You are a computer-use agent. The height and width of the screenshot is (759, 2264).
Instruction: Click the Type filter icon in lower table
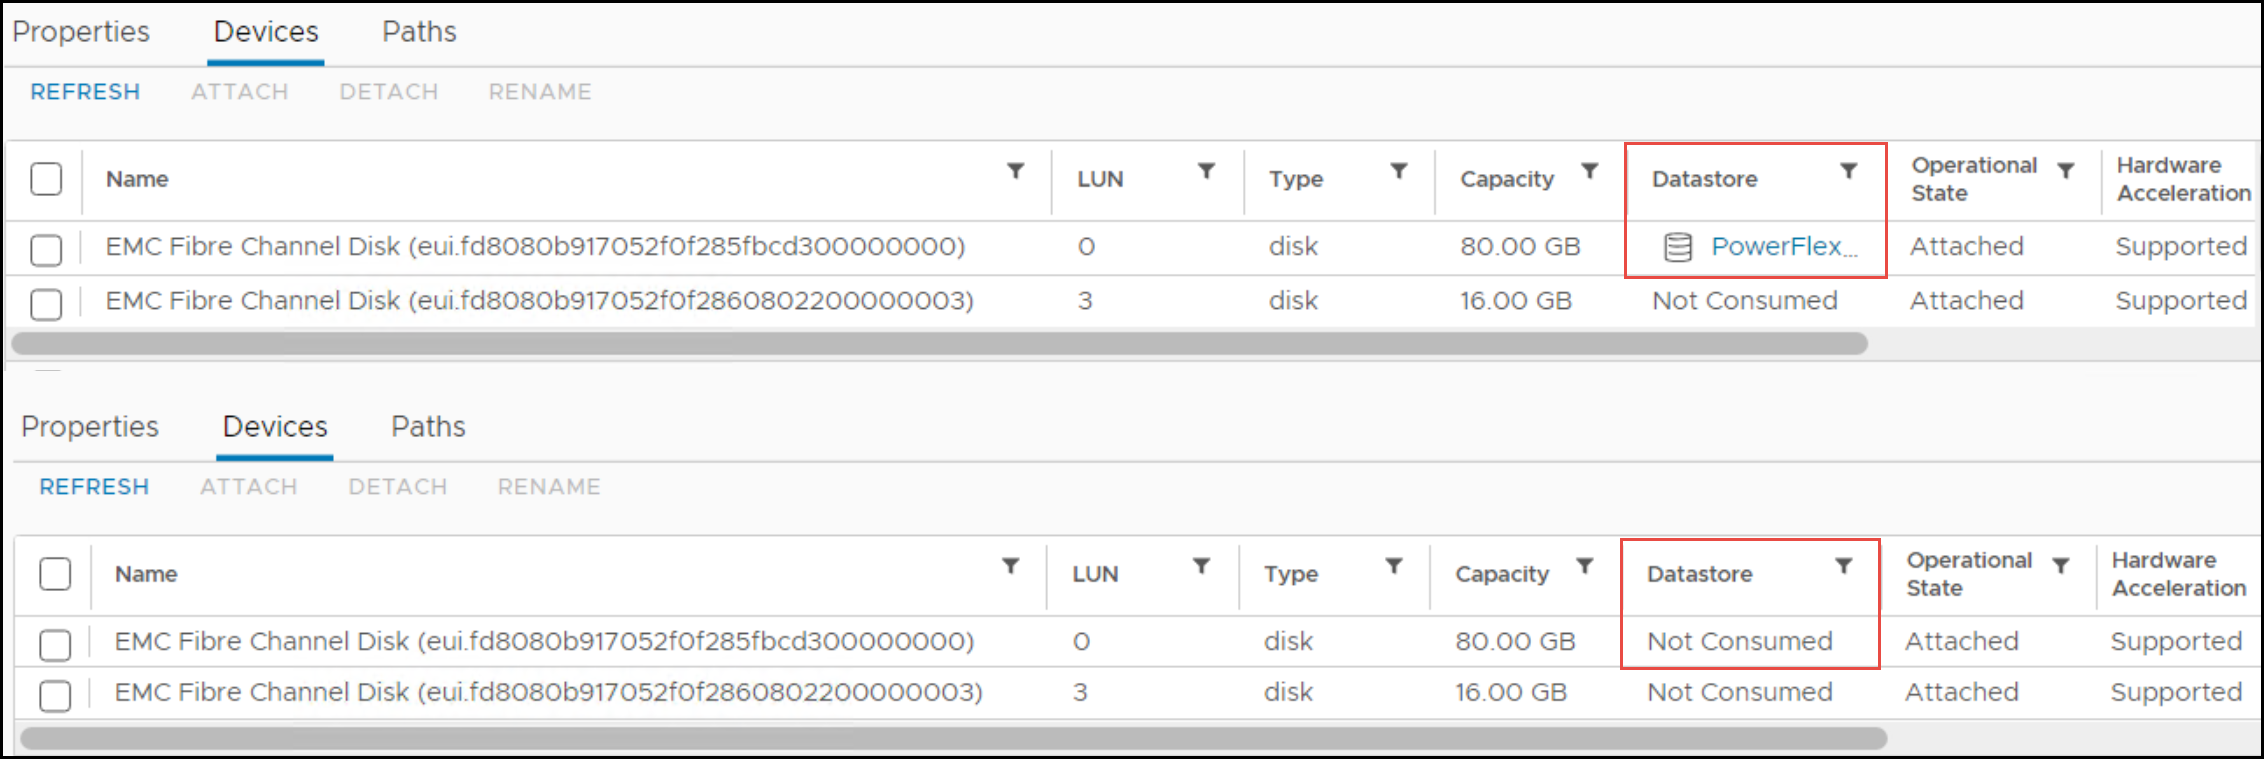tap(1395, 565)
